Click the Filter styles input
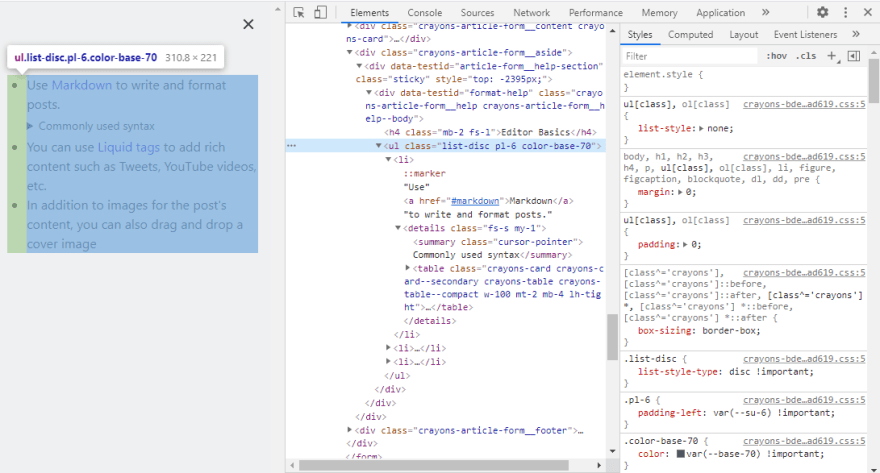Screen dimensions: 880x473 point(690,56)
